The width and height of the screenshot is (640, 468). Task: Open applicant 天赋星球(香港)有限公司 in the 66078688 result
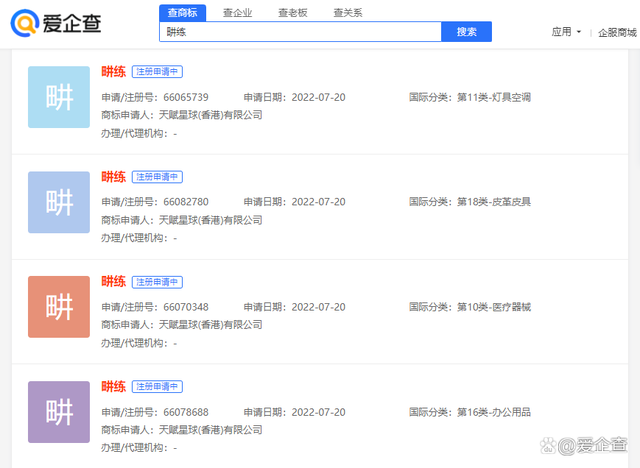tap(210, 430)
